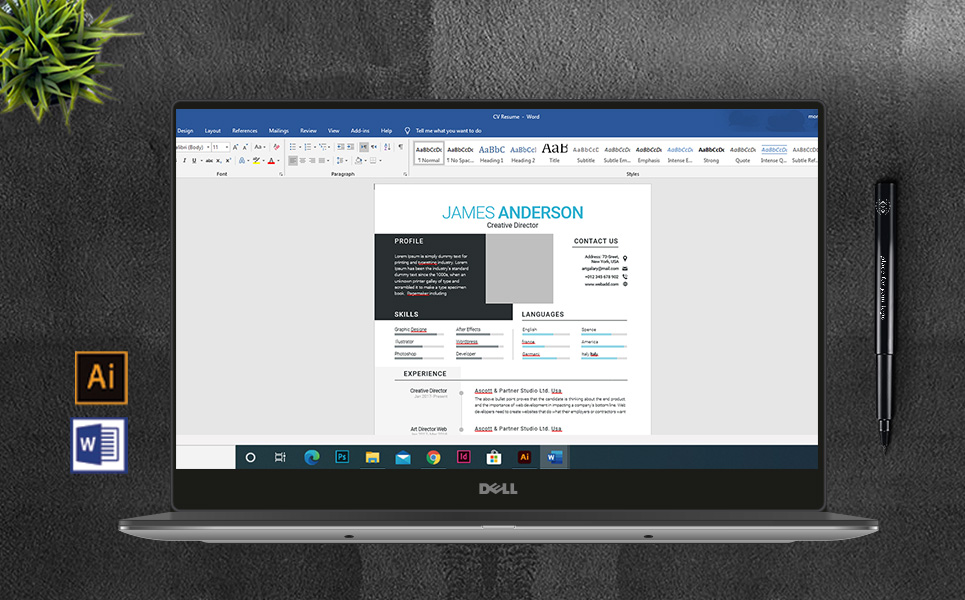965x600 pixels.
Task: Toggle Align Right paragraph alignment
Action: point(312,161)
